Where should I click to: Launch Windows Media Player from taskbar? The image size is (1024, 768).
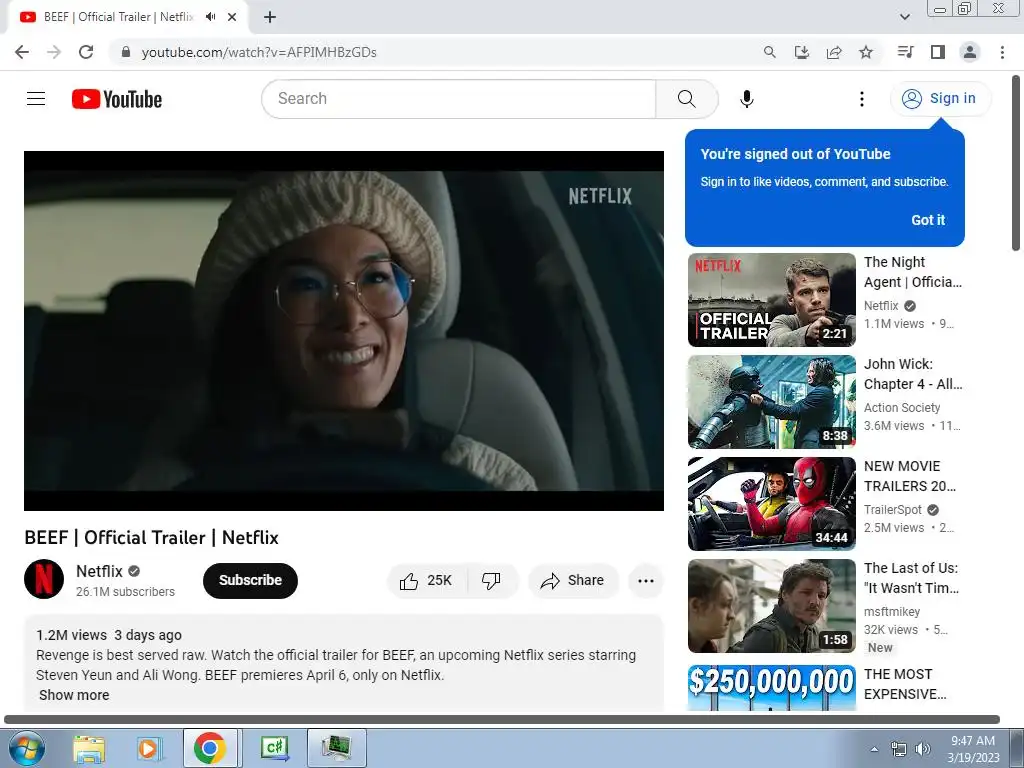[149, 748]
